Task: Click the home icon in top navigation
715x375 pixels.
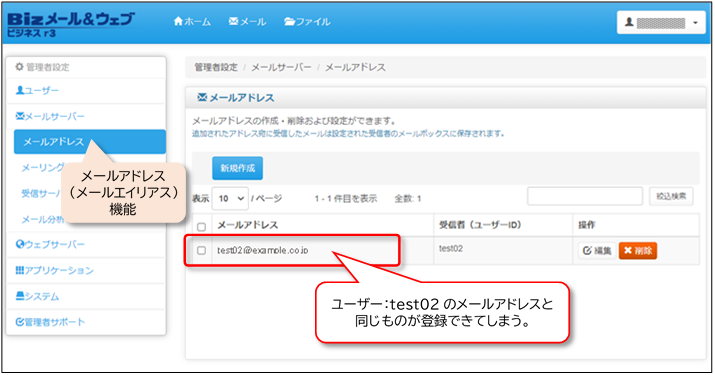Action: (178, 21)
